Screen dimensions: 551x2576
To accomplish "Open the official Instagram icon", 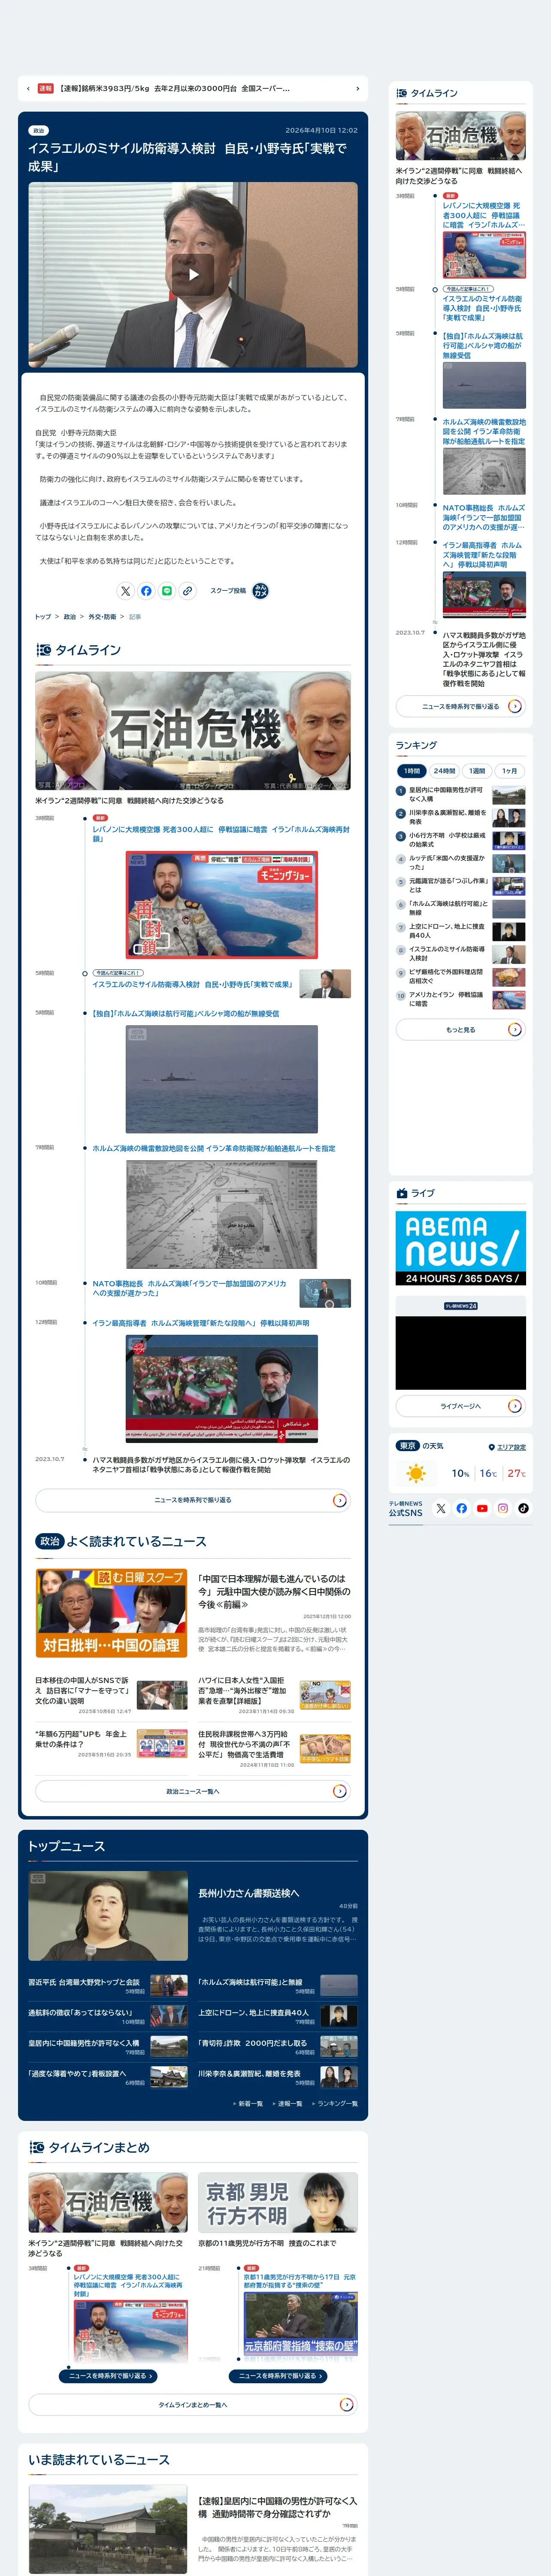I will (x=503, y=1508).
